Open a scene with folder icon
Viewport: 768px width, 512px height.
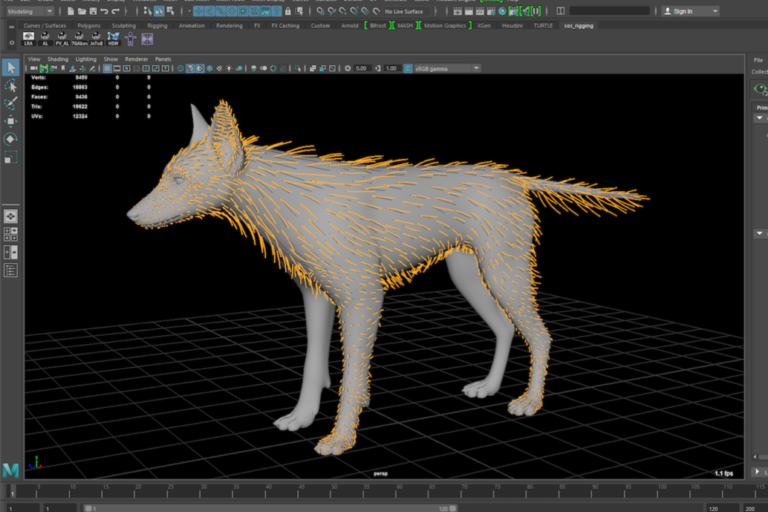tap(82, 11)
